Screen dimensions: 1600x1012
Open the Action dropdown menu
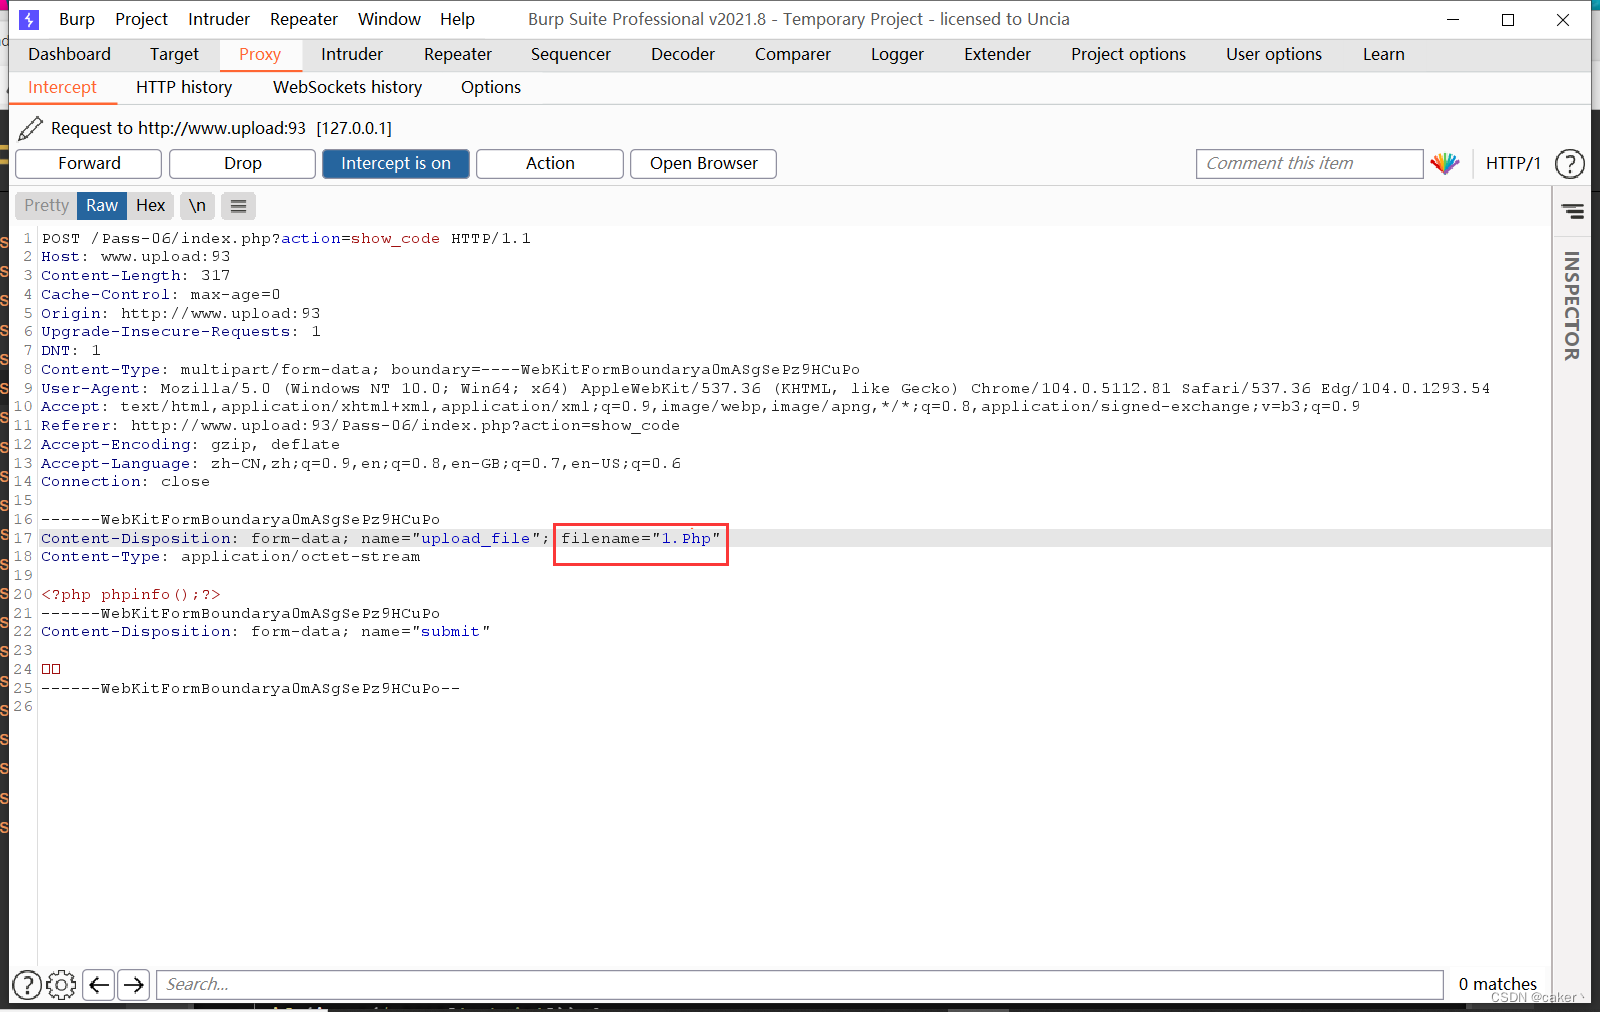pyautogui.click(x=550, y=164)
